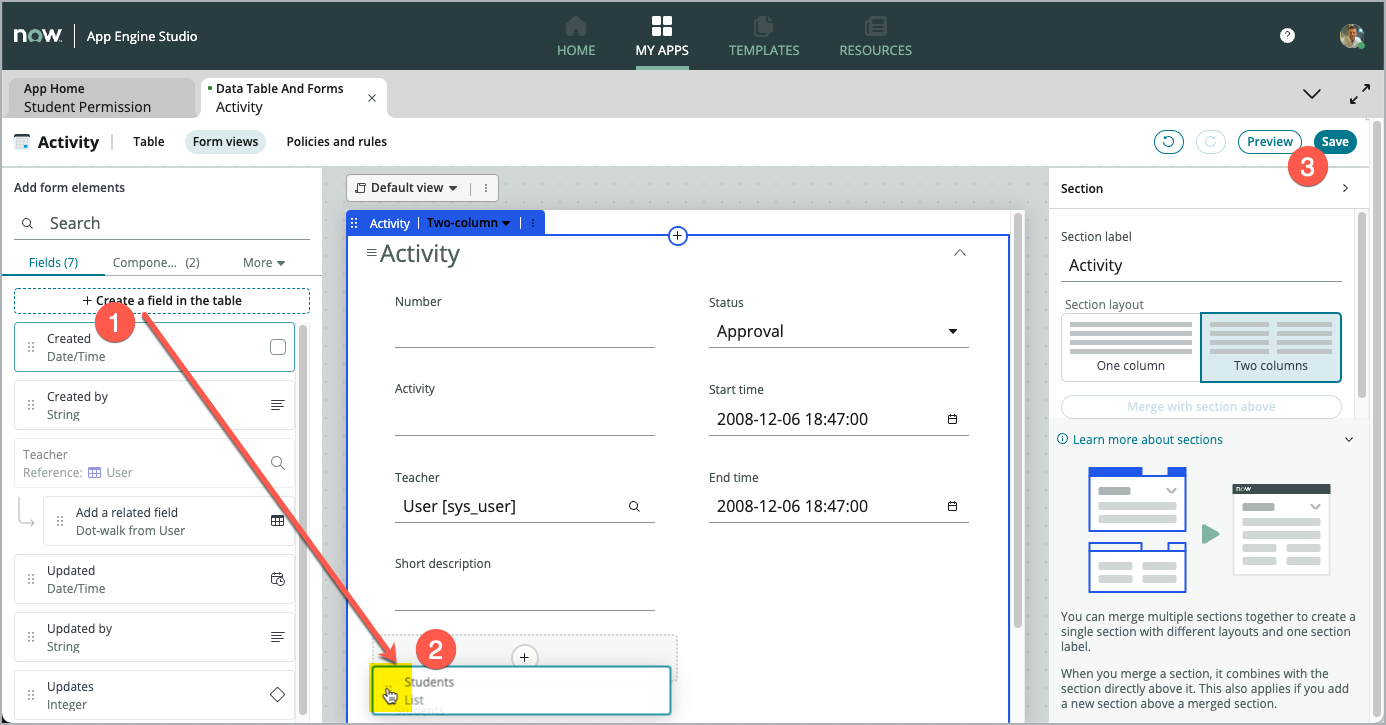Open the More dropdown in form elements
Viewport: 1386px width, 725px height.
tap(264, 262)
